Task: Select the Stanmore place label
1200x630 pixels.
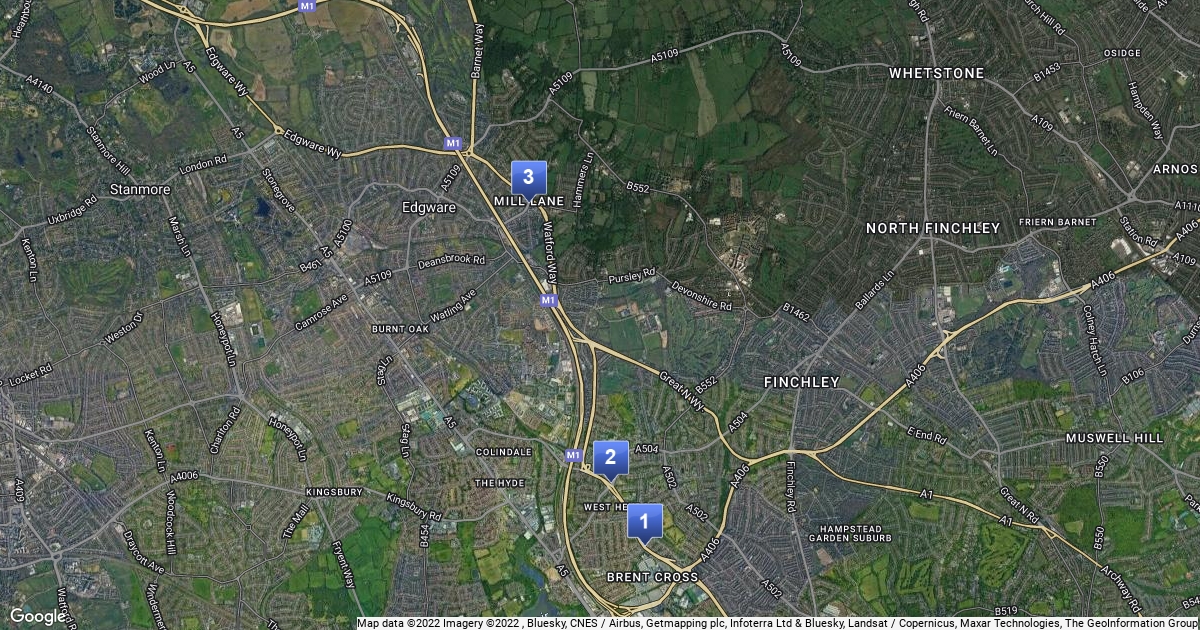Action: [x=140, y=188]
